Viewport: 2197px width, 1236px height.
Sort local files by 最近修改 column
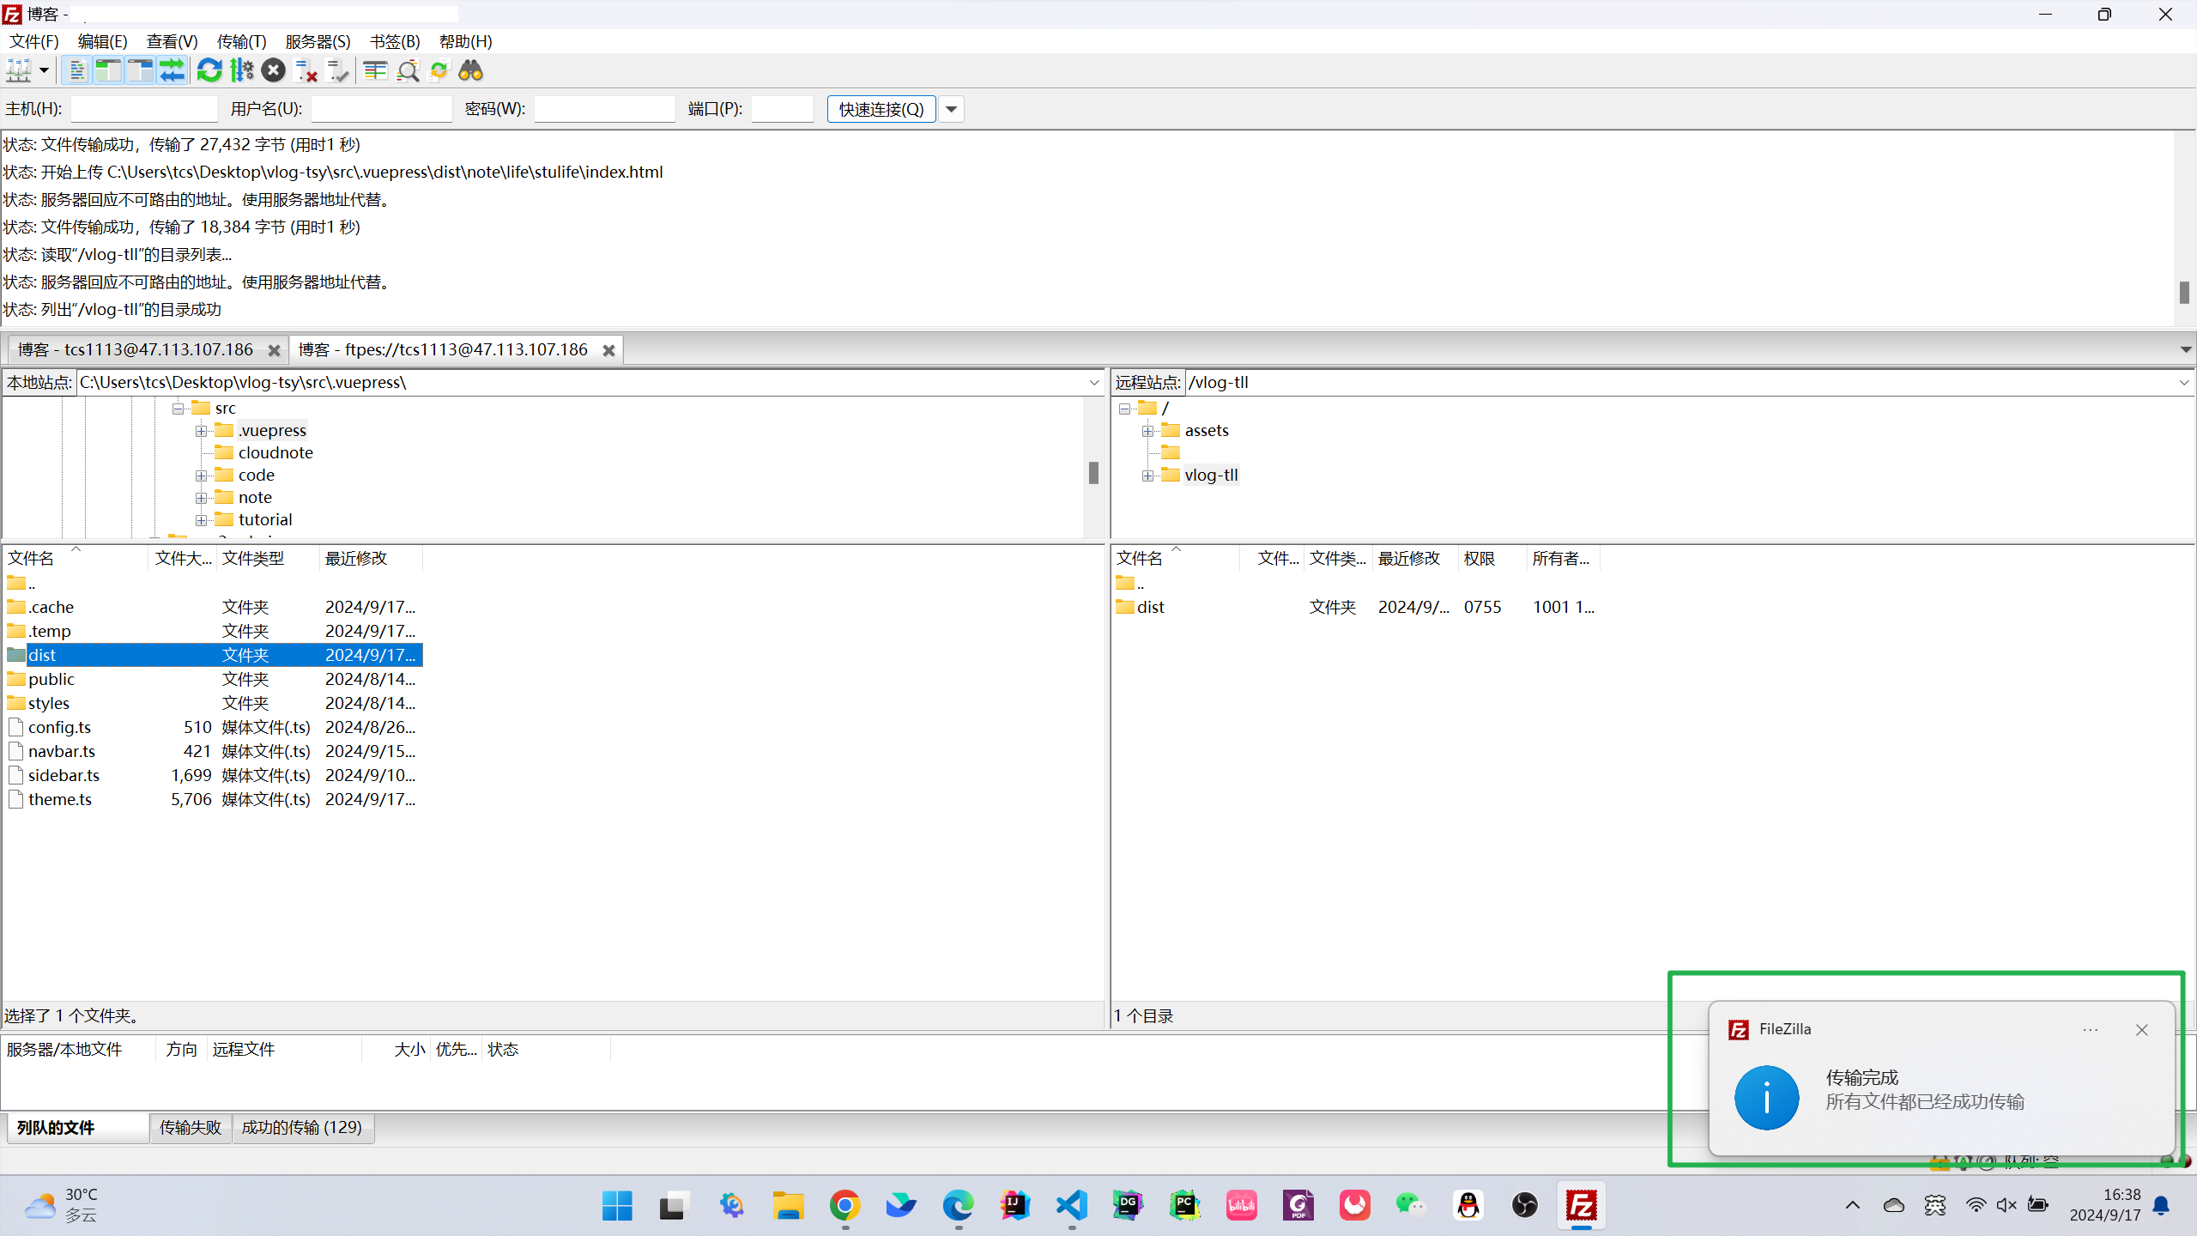click(x=369, y=558)
